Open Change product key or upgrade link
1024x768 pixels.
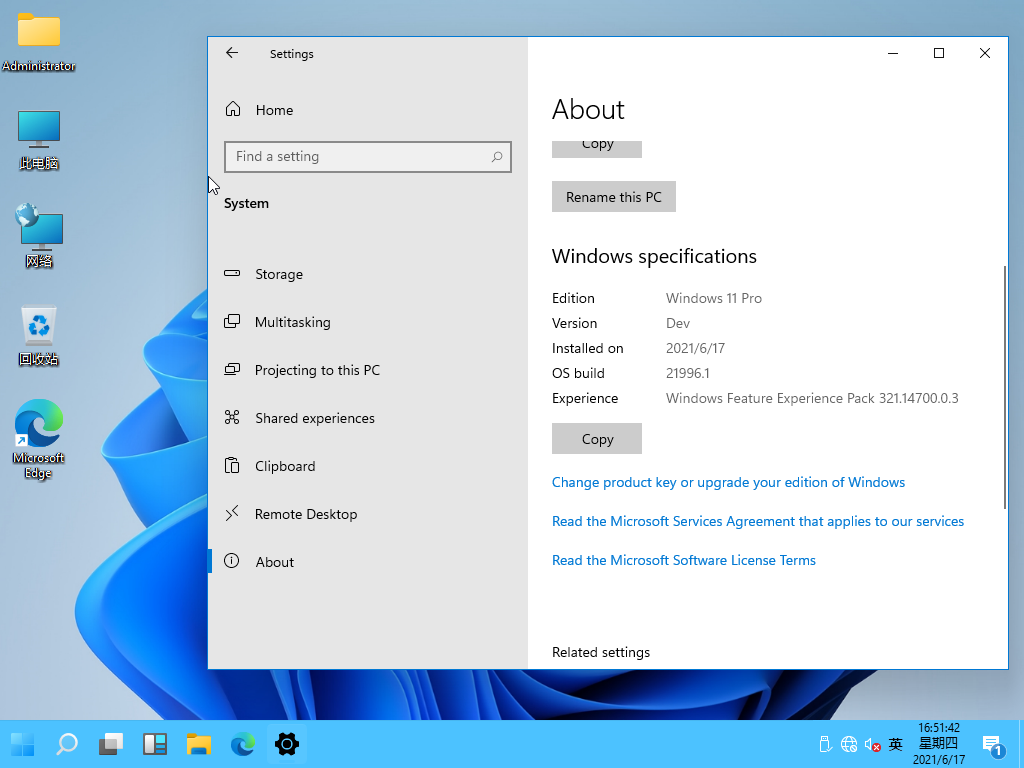[x=728, y=482]
